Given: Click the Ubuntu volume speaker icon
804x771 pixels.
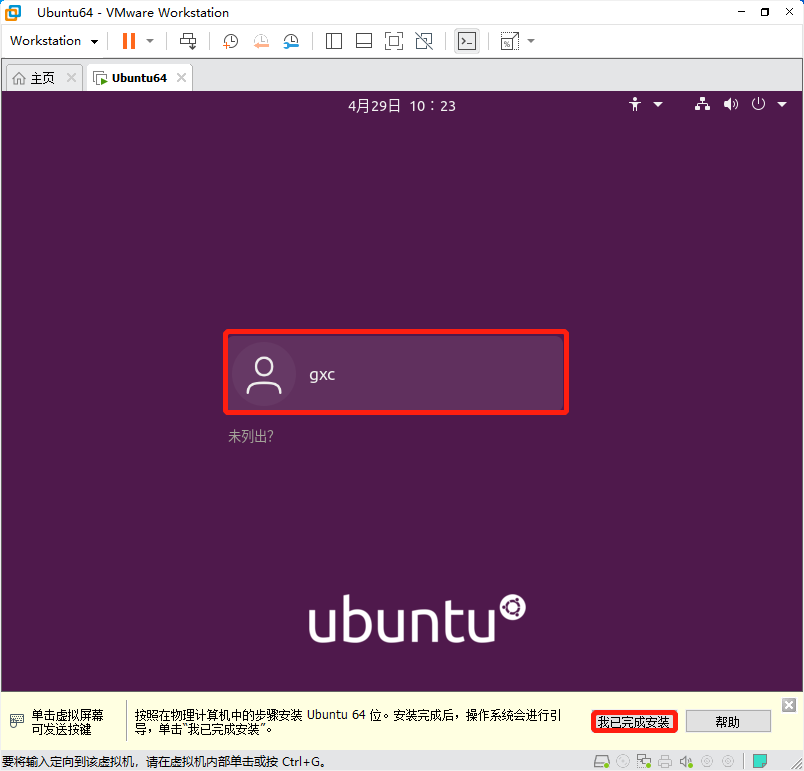Looking at the screenshot, I should tap(731, 105).
